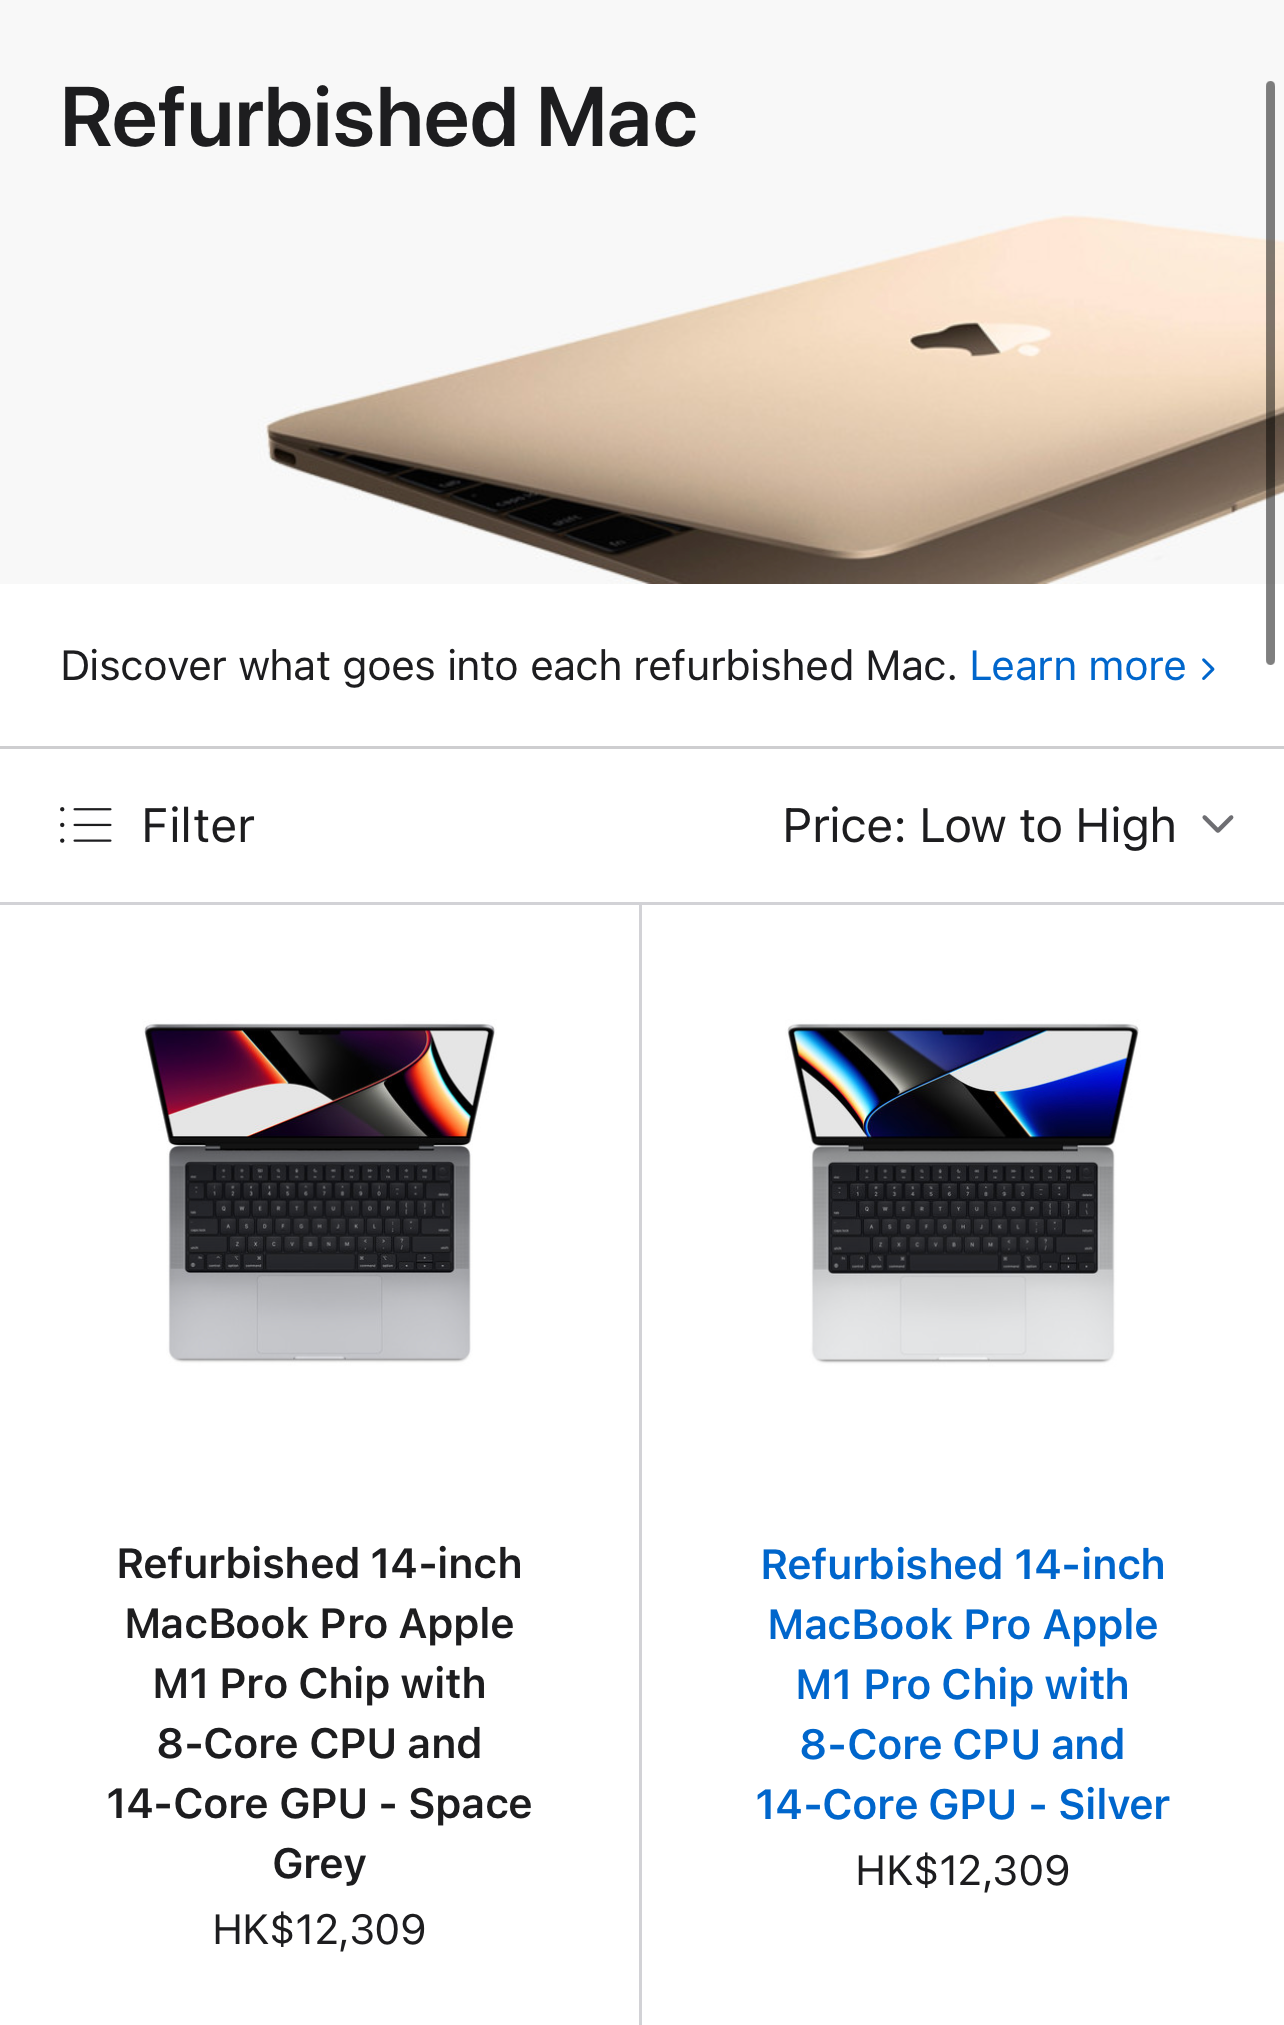Open Refurbished 14-inch MacBook Pro Space Grey title
1284x2025 pixels.
[x=320, y=1713]
